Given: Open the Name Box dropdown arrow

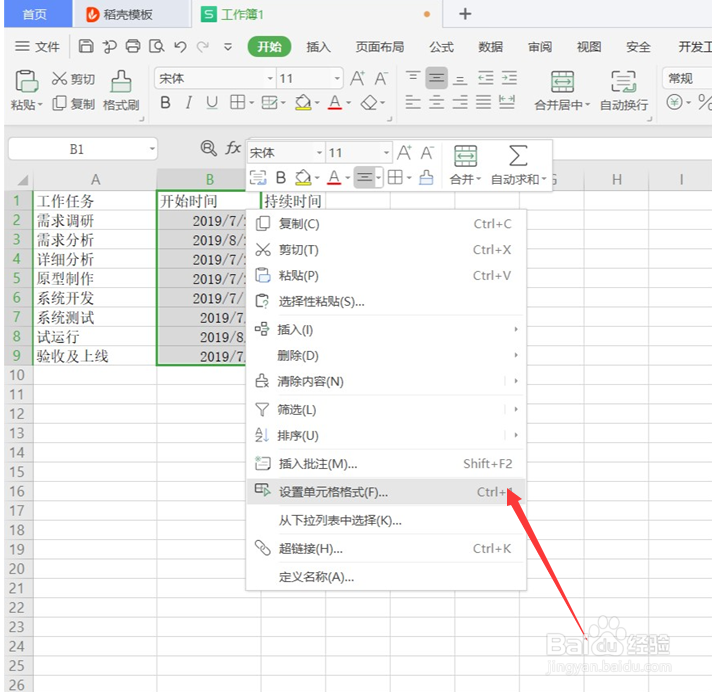Looking at the screenshot, I should [152, 149].
